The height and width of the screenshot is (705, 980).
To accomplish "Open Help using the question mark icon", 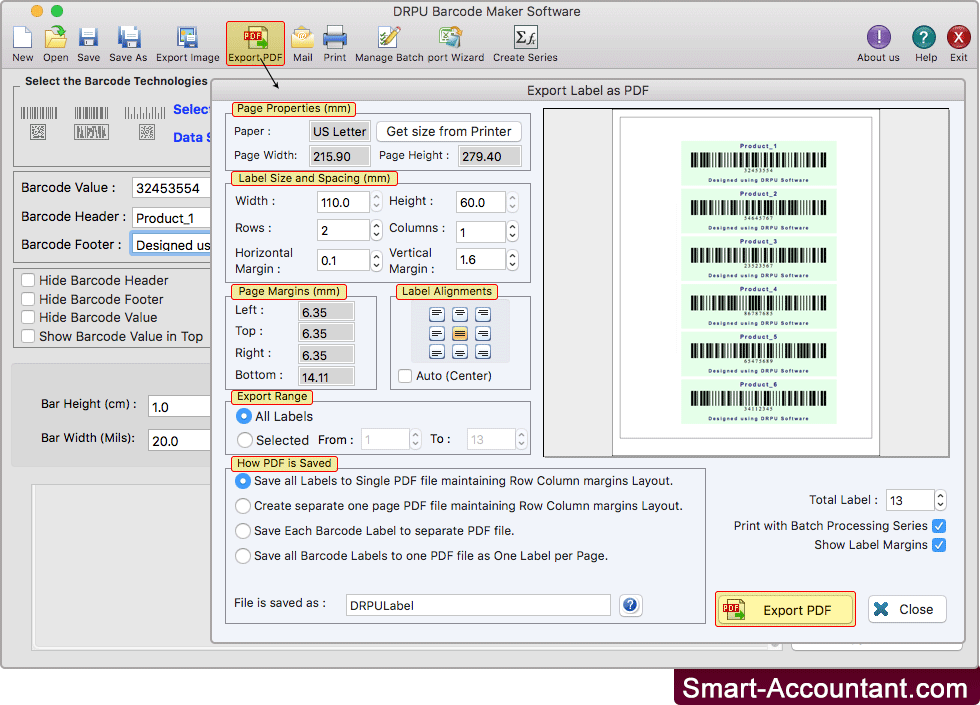I will coord(923,38).
